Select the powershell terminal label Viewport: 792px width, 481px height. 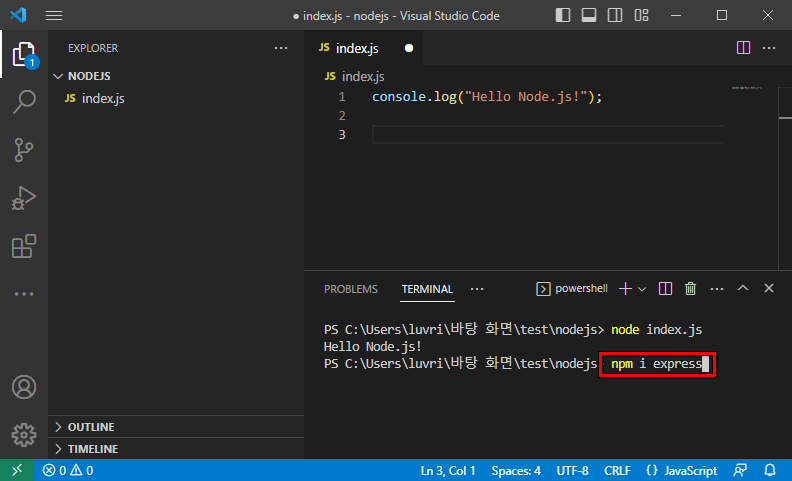coord(572,288)
